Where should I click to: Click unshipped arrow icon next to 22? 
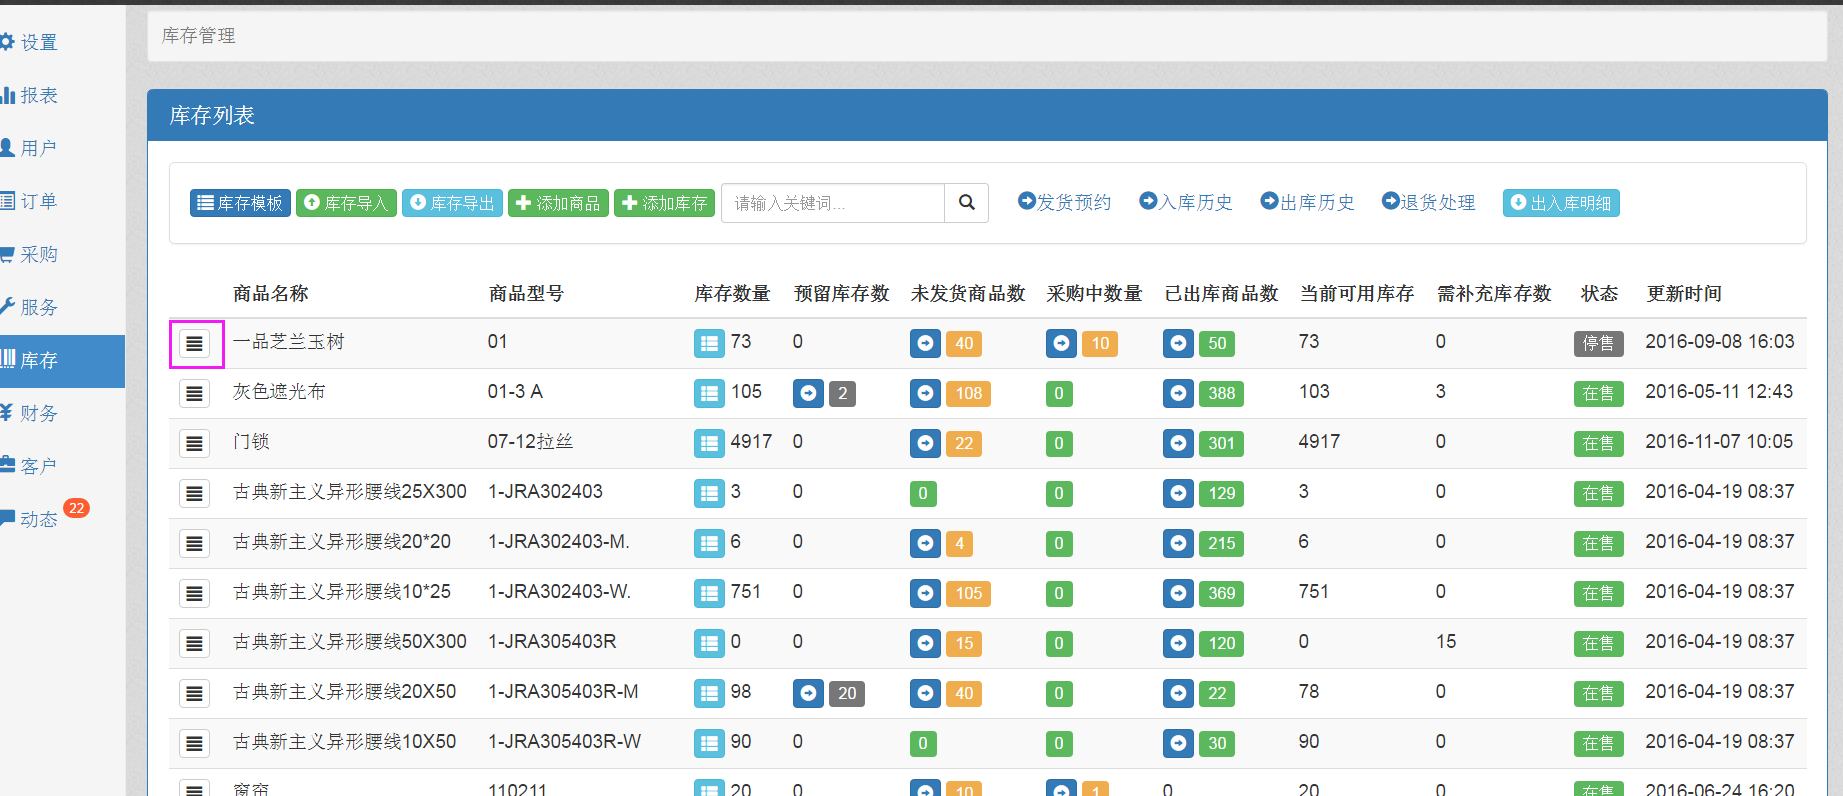tap(925, 443)
